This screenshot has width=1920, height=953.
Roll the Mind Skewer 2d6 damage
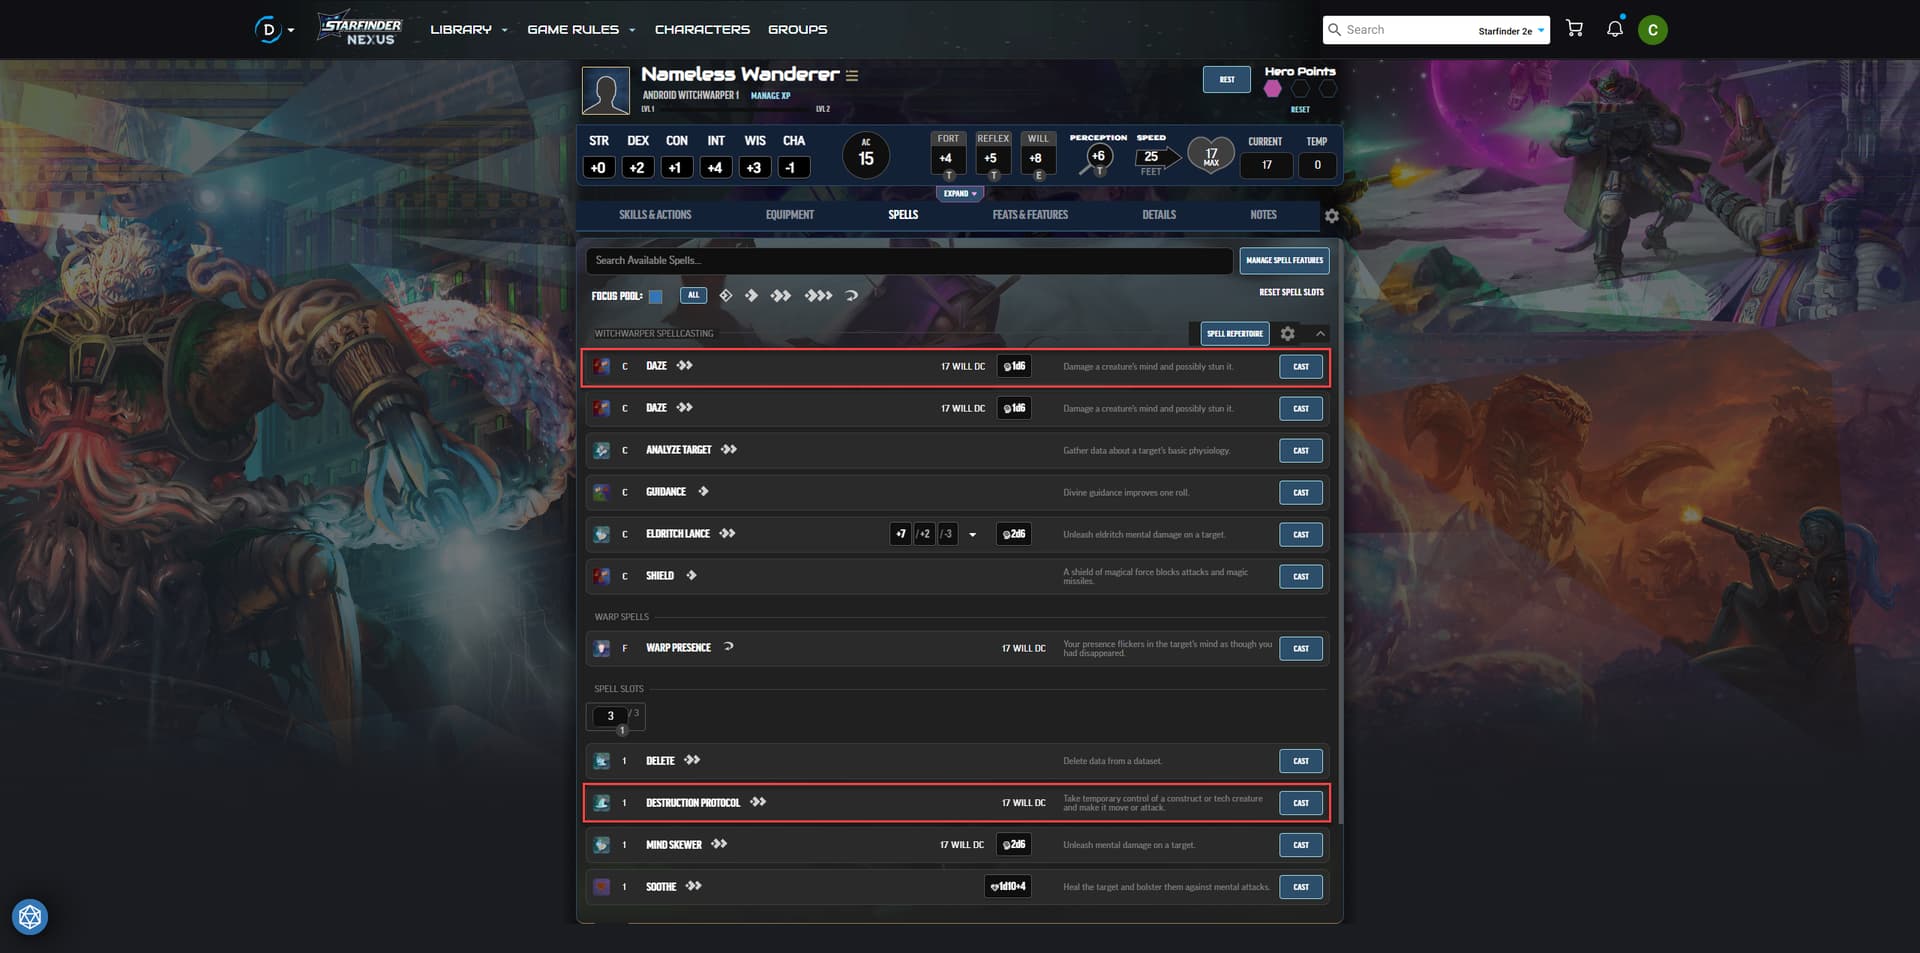(x=1013, y=845)
